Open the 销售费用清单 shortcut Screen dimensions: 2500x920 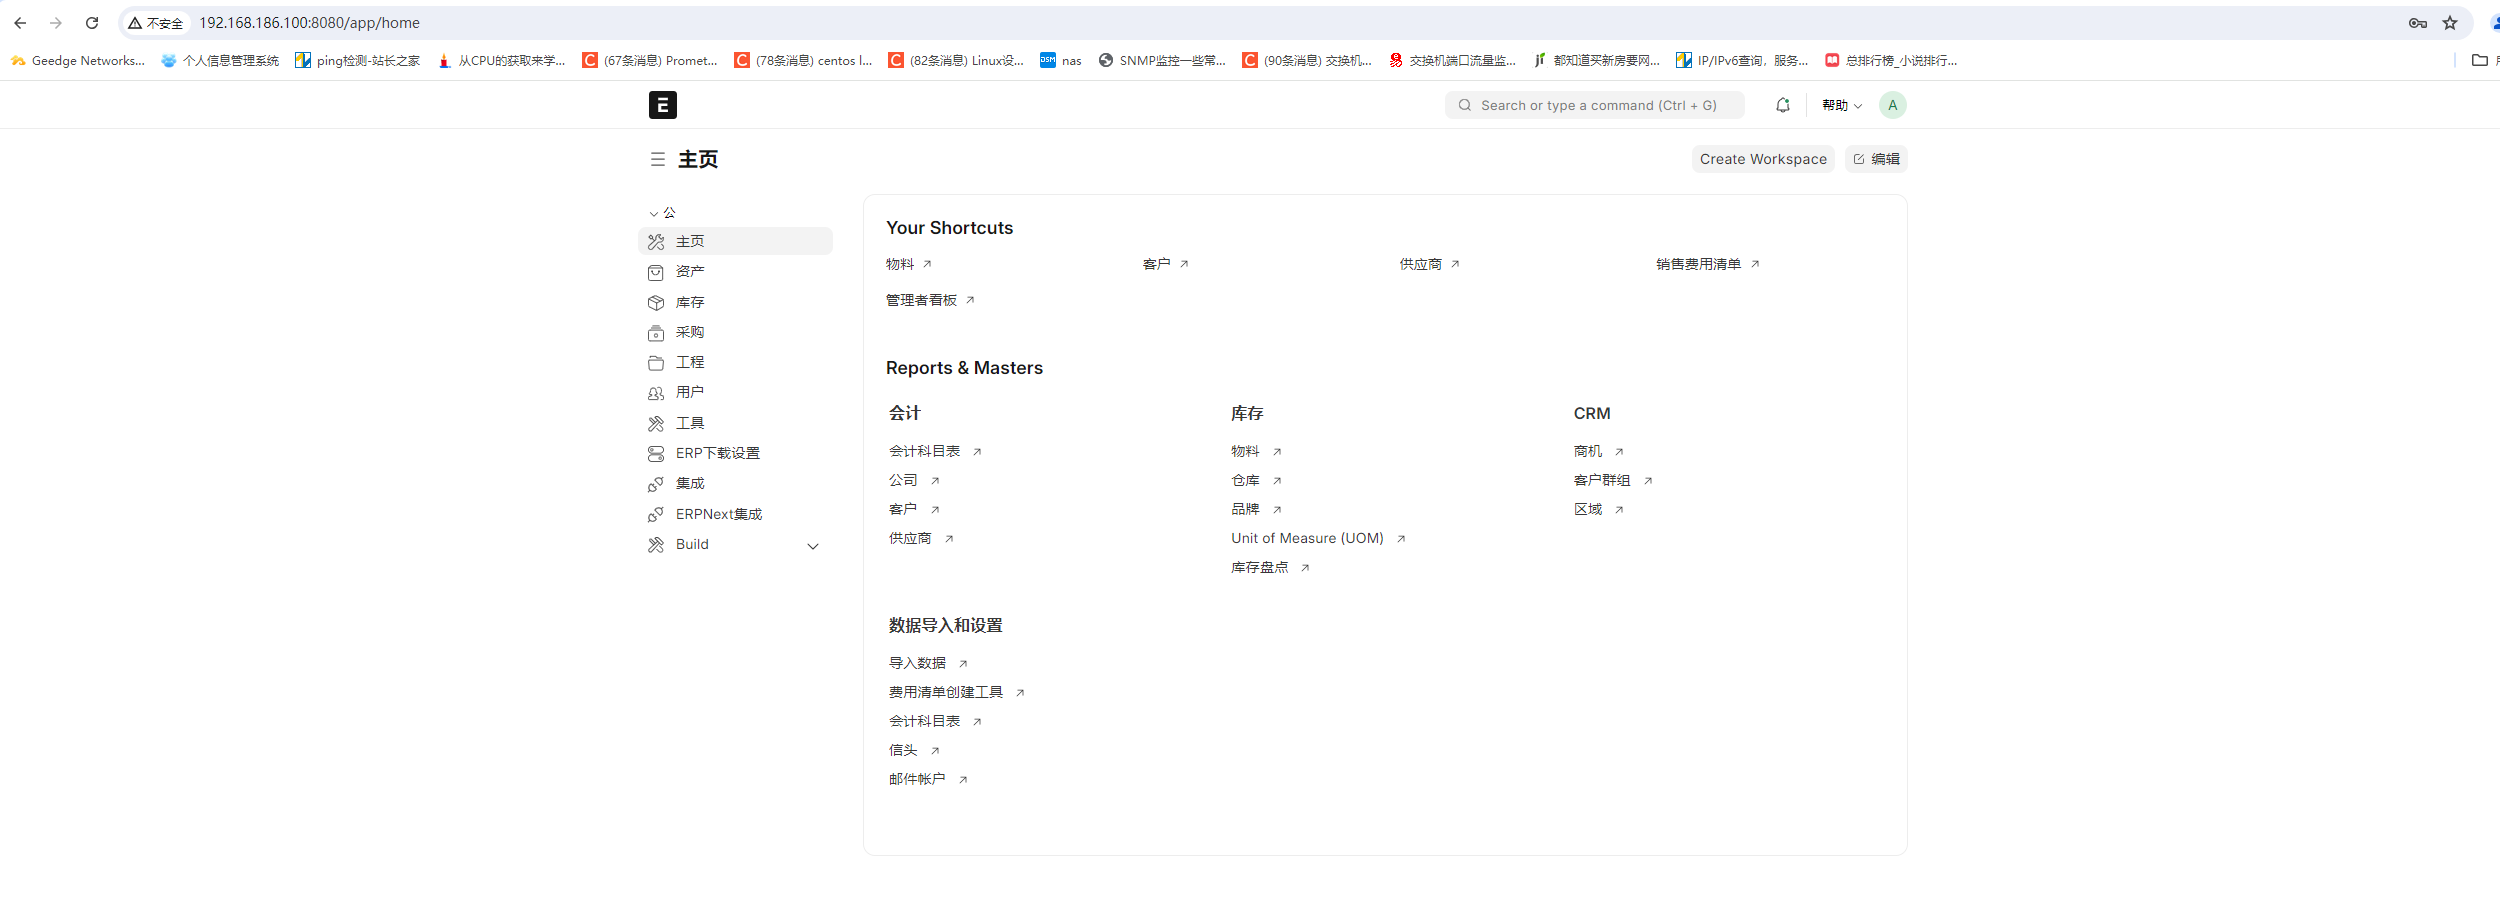tap(1698, 264)
